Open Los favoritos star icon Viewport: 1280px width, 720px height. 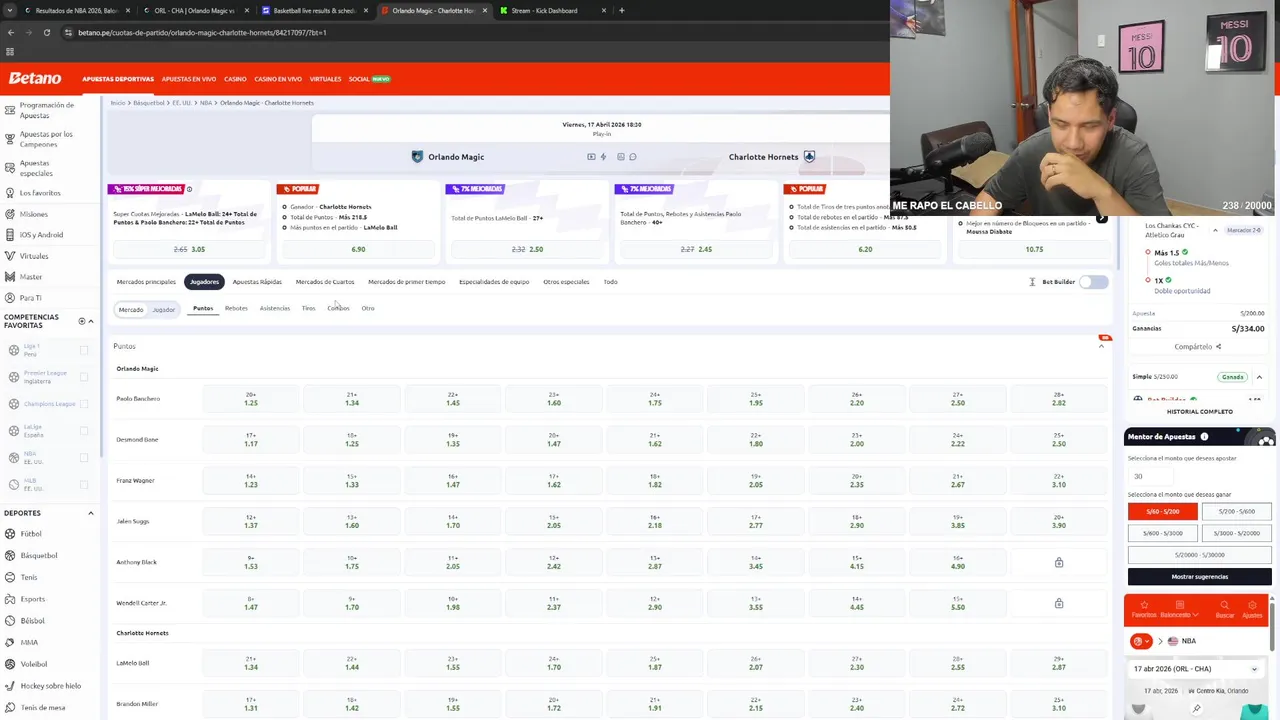(x=9, y=193)
